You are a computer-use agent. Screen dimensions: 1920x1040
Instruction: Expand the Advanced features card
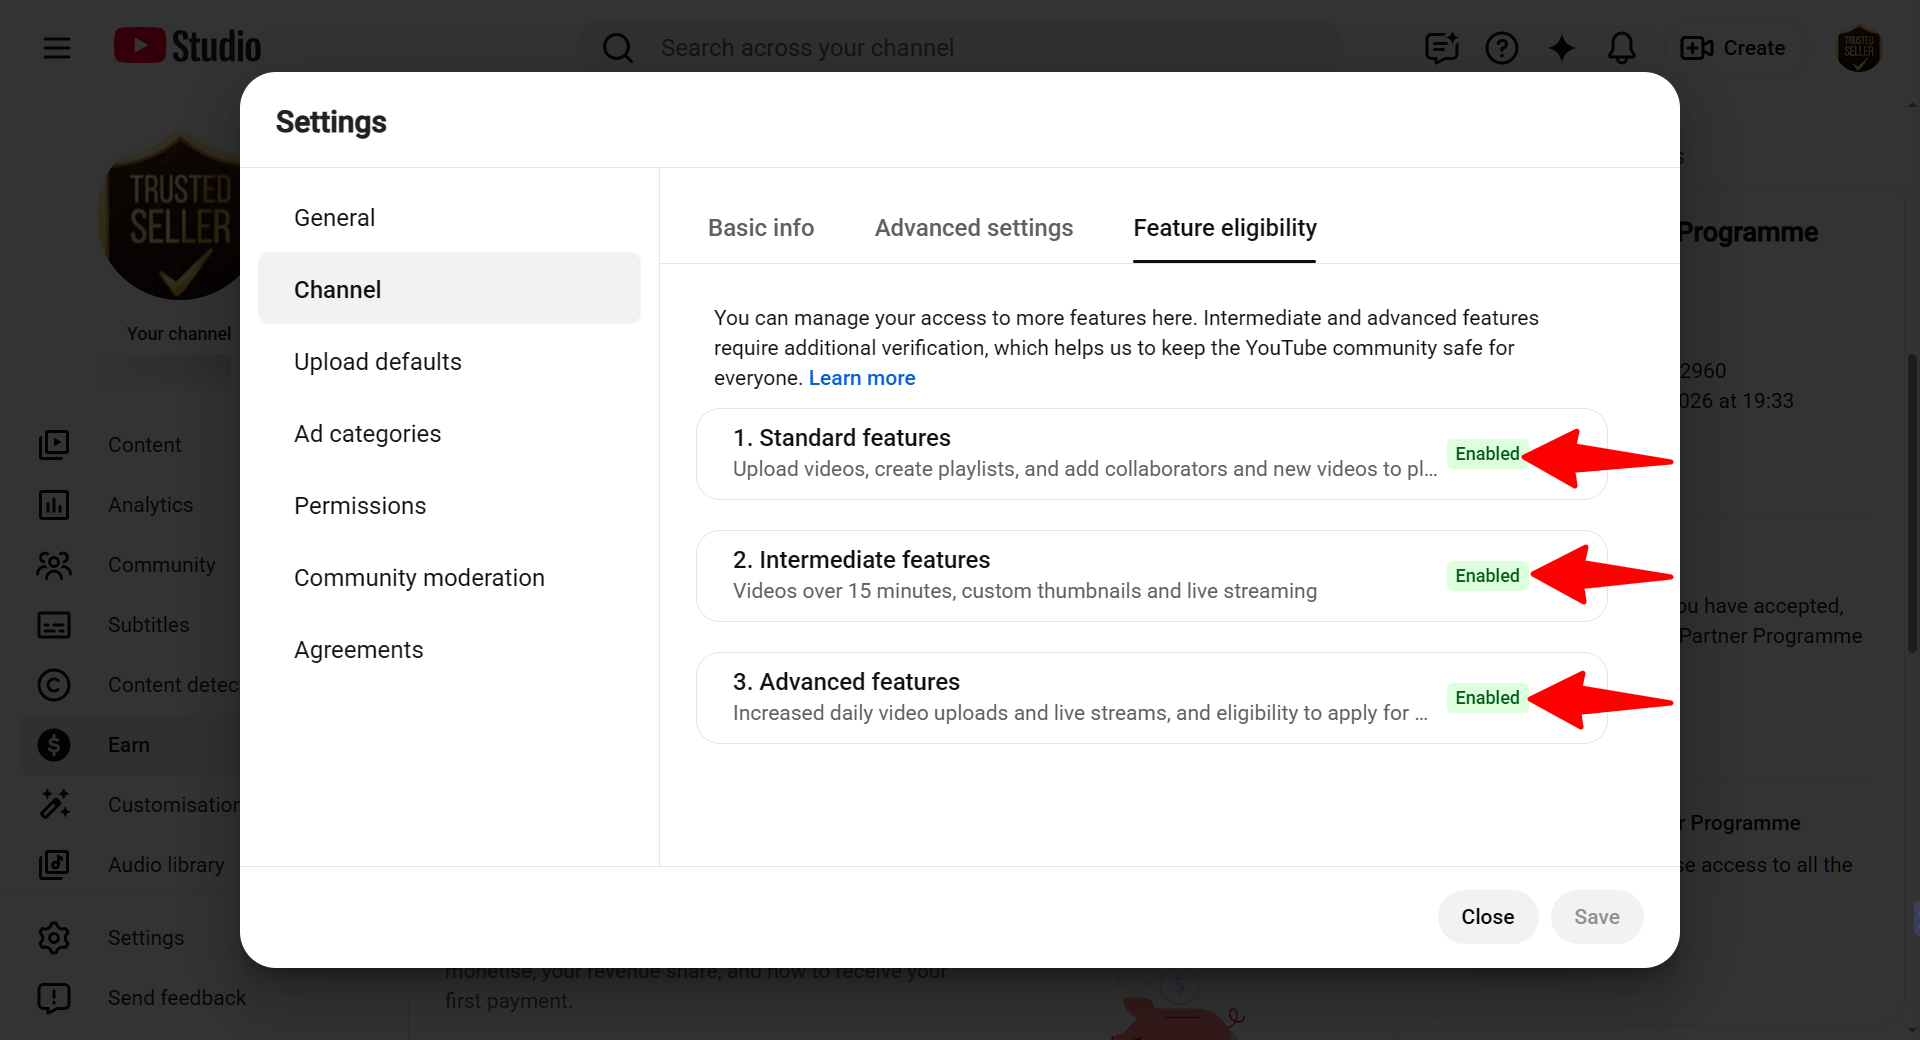[1152, 698]
